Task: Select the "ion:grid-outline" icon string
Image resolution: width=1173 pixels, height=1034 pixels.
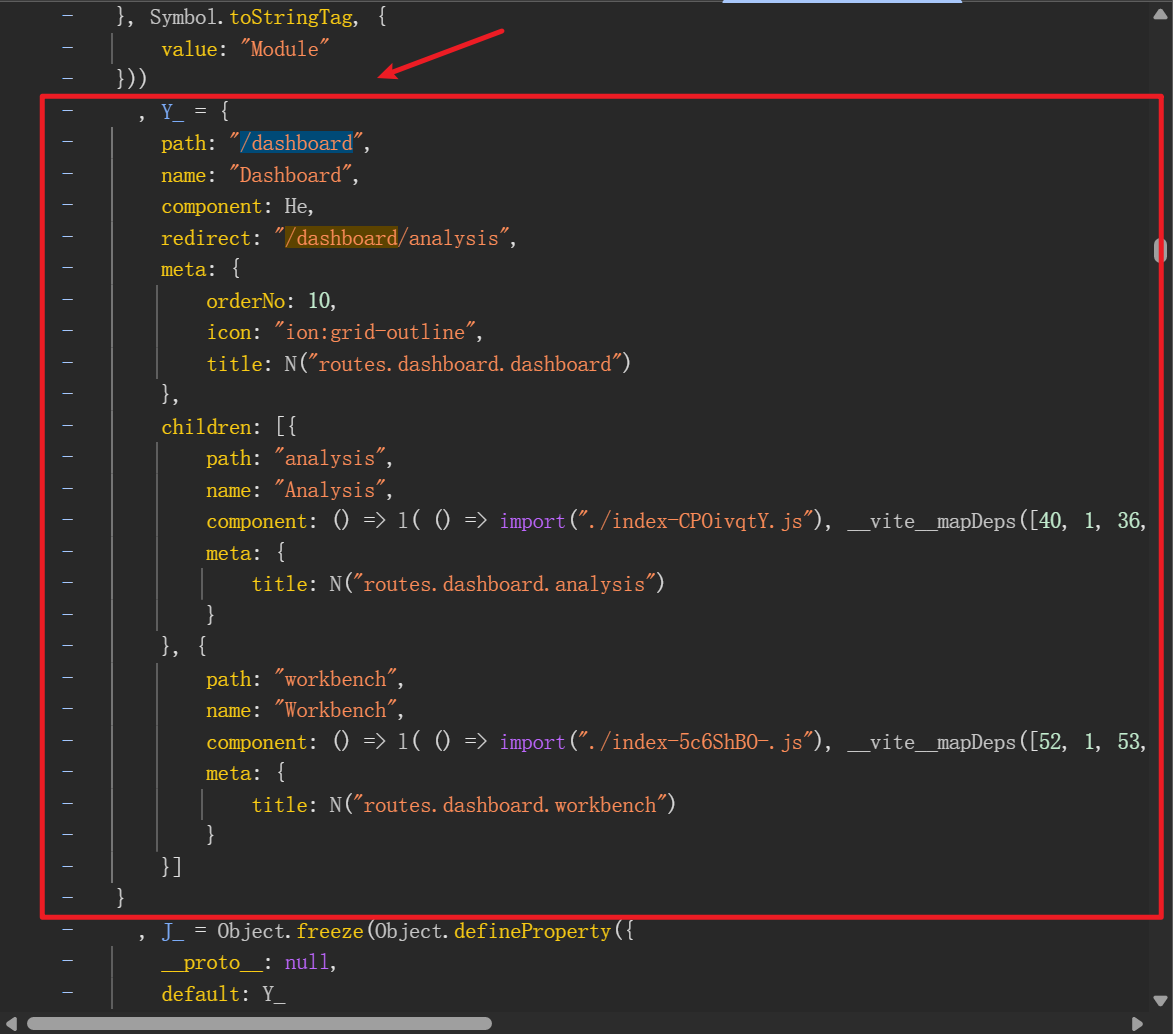Action: click(x=379, y=333)
